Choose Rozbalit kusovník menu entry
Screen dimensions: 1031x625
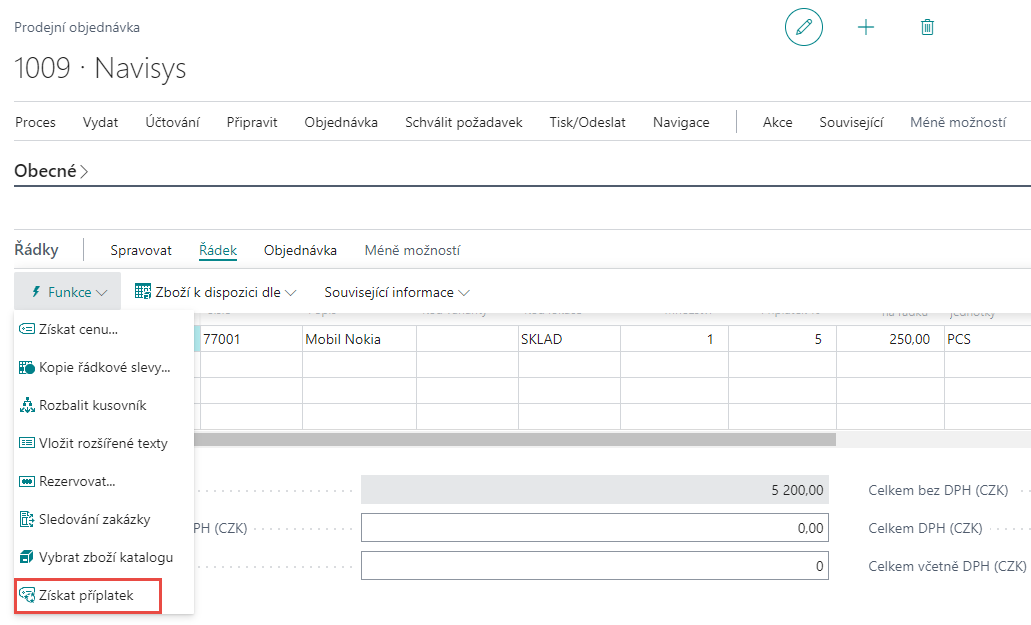104,405
